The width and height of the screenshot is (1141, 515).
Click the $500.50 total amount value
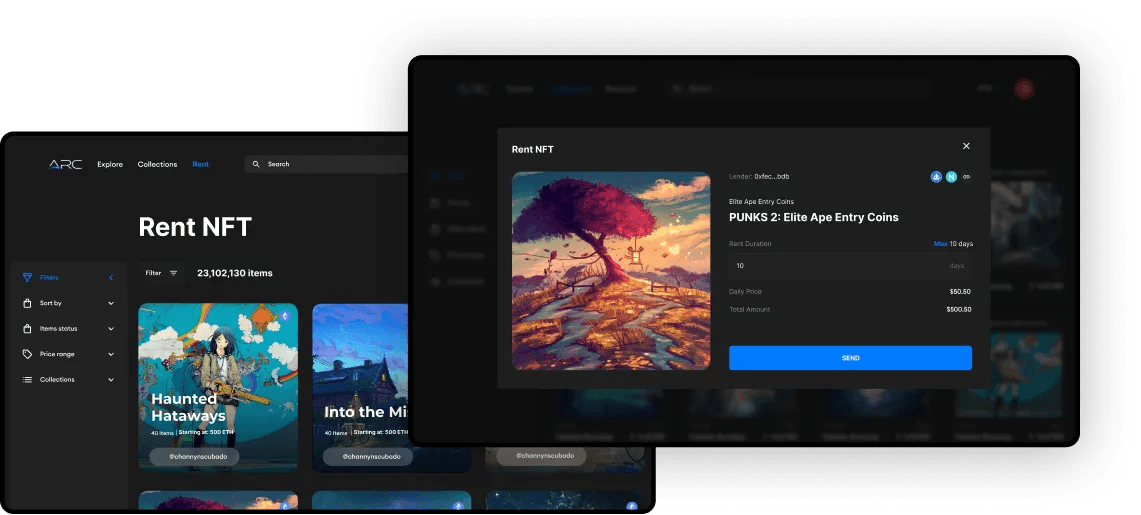[958, 310]
